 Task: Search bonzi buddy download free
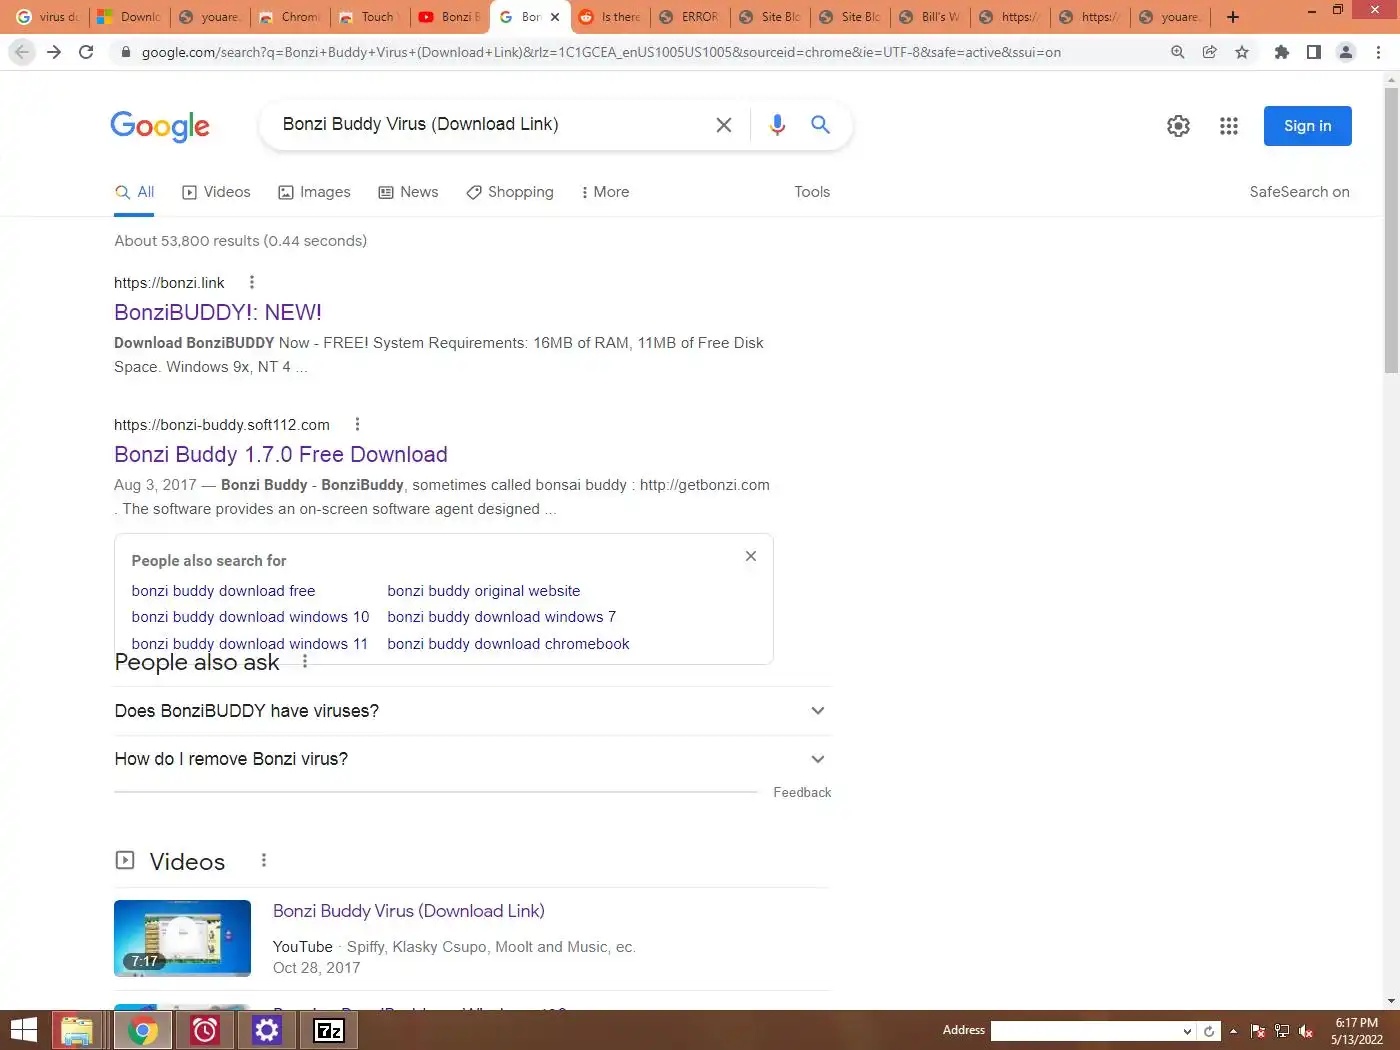[x=223, y=591]
